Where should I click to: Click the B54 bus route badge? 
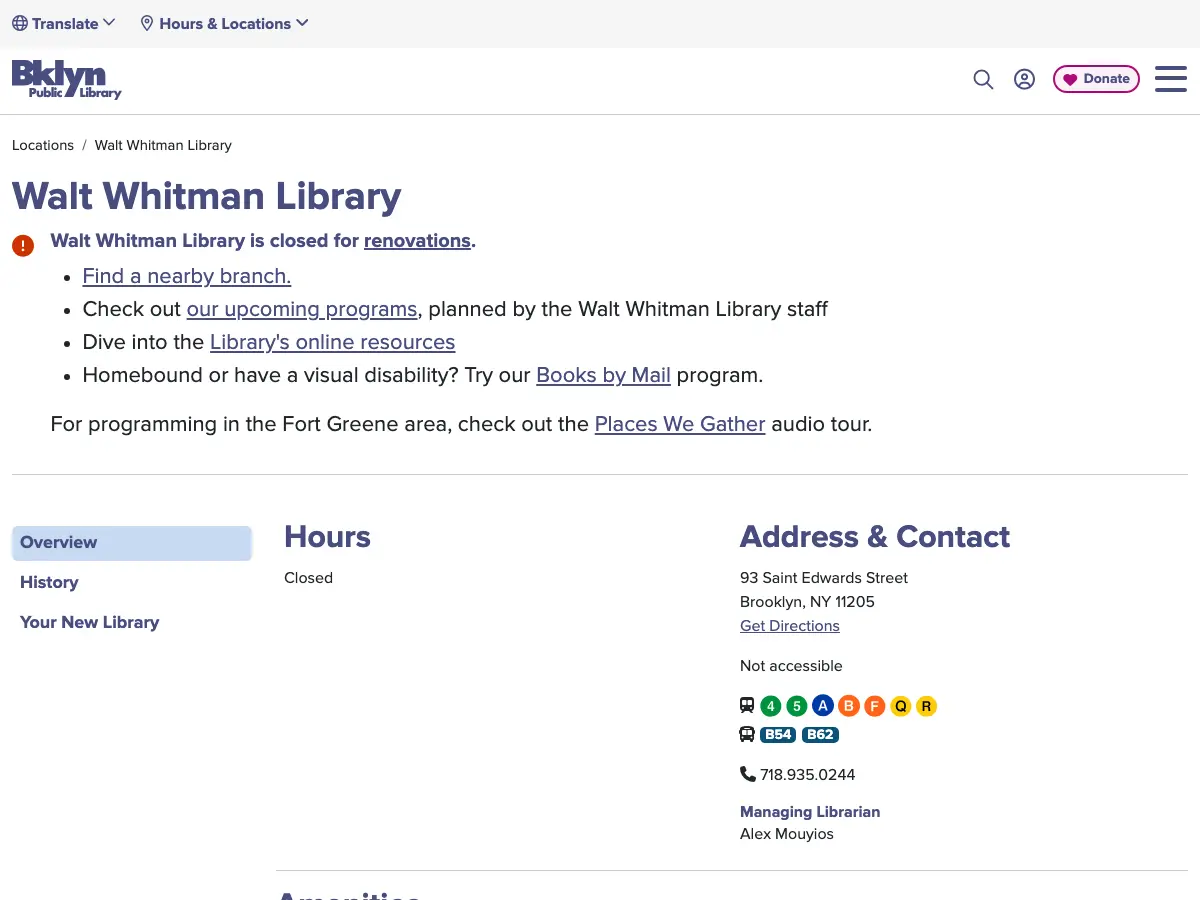(778, 735)
